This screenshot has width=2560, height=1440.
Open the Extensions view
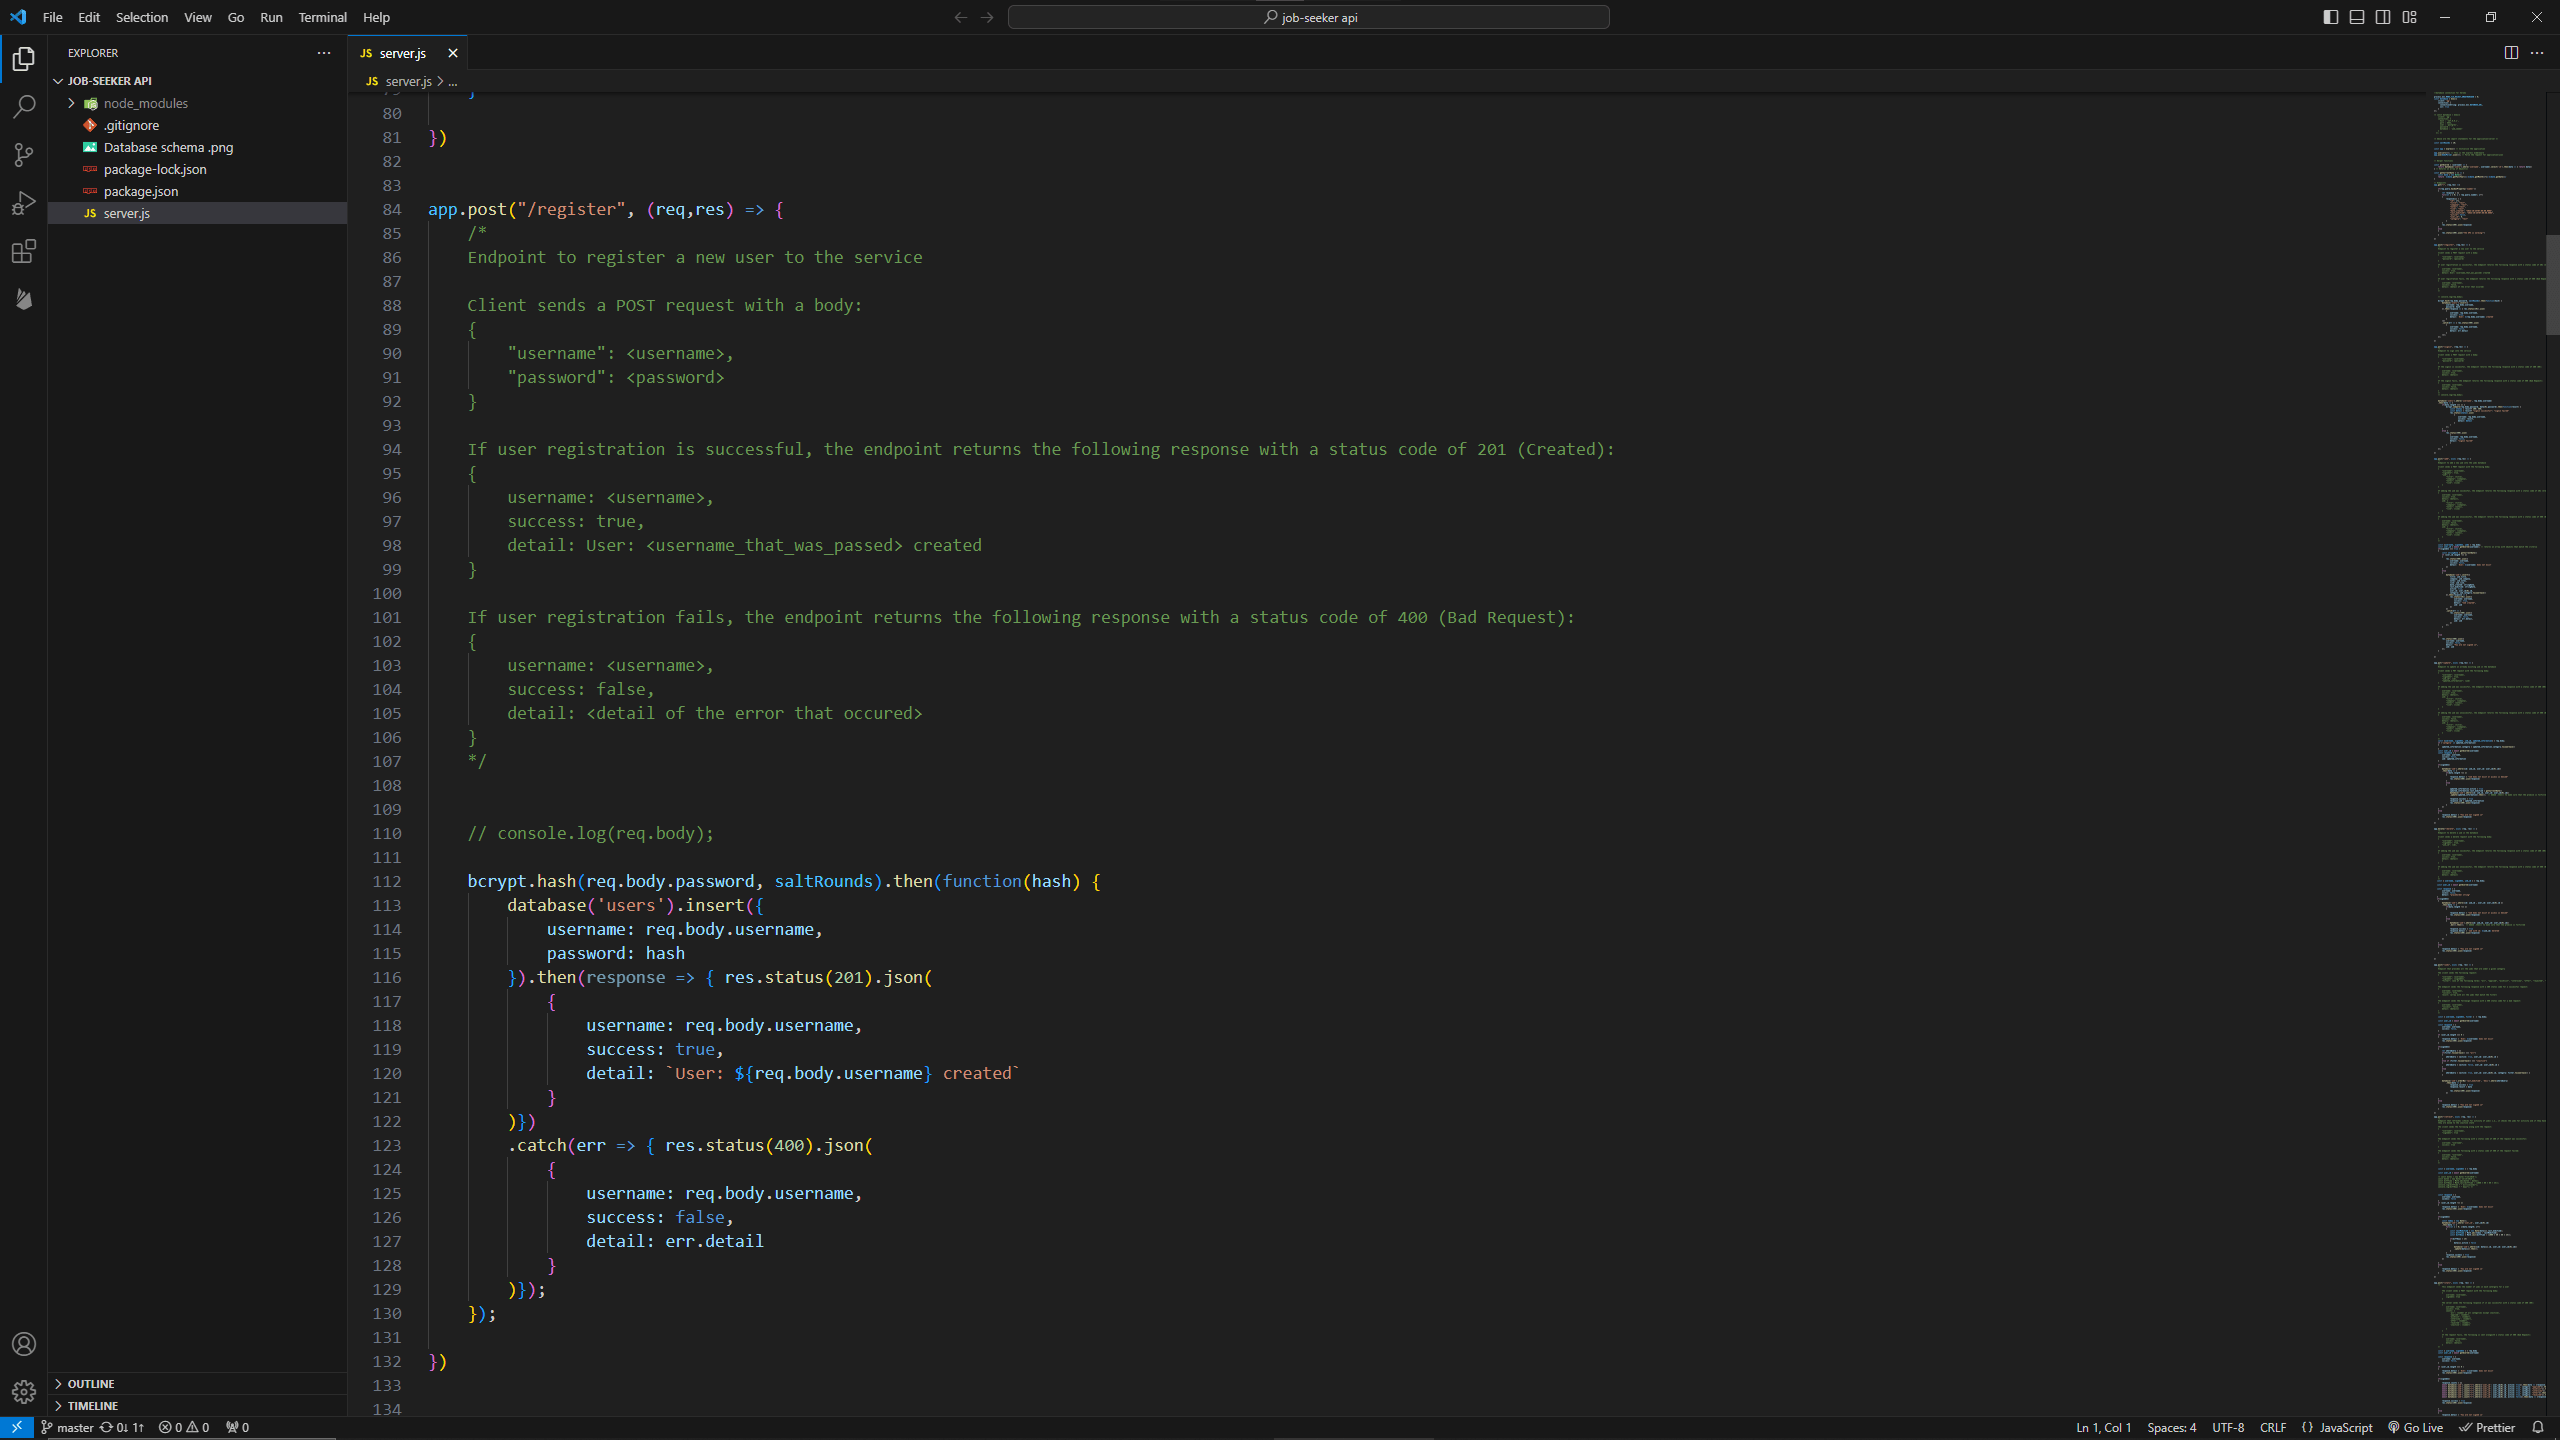click(24, 251)
